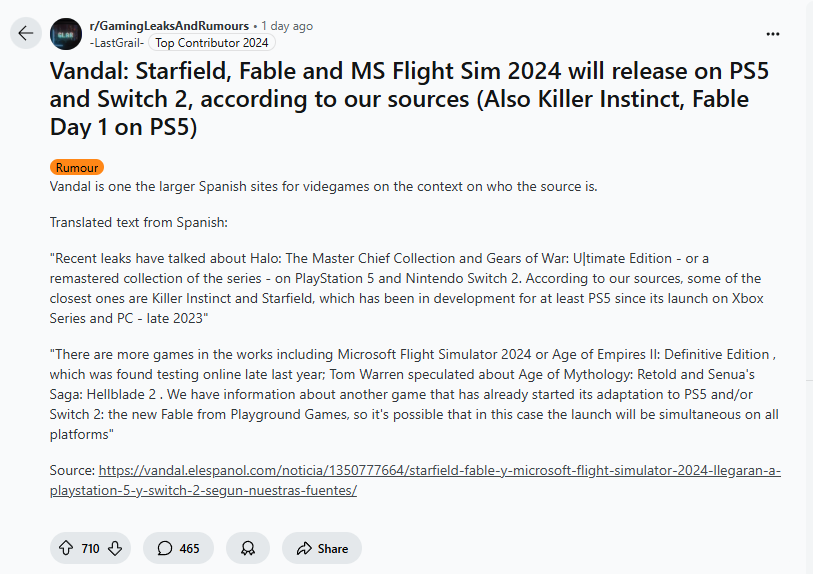Screen dimensions: 813x574
Task: Open the three-dot post options menu
Action: 772,33
